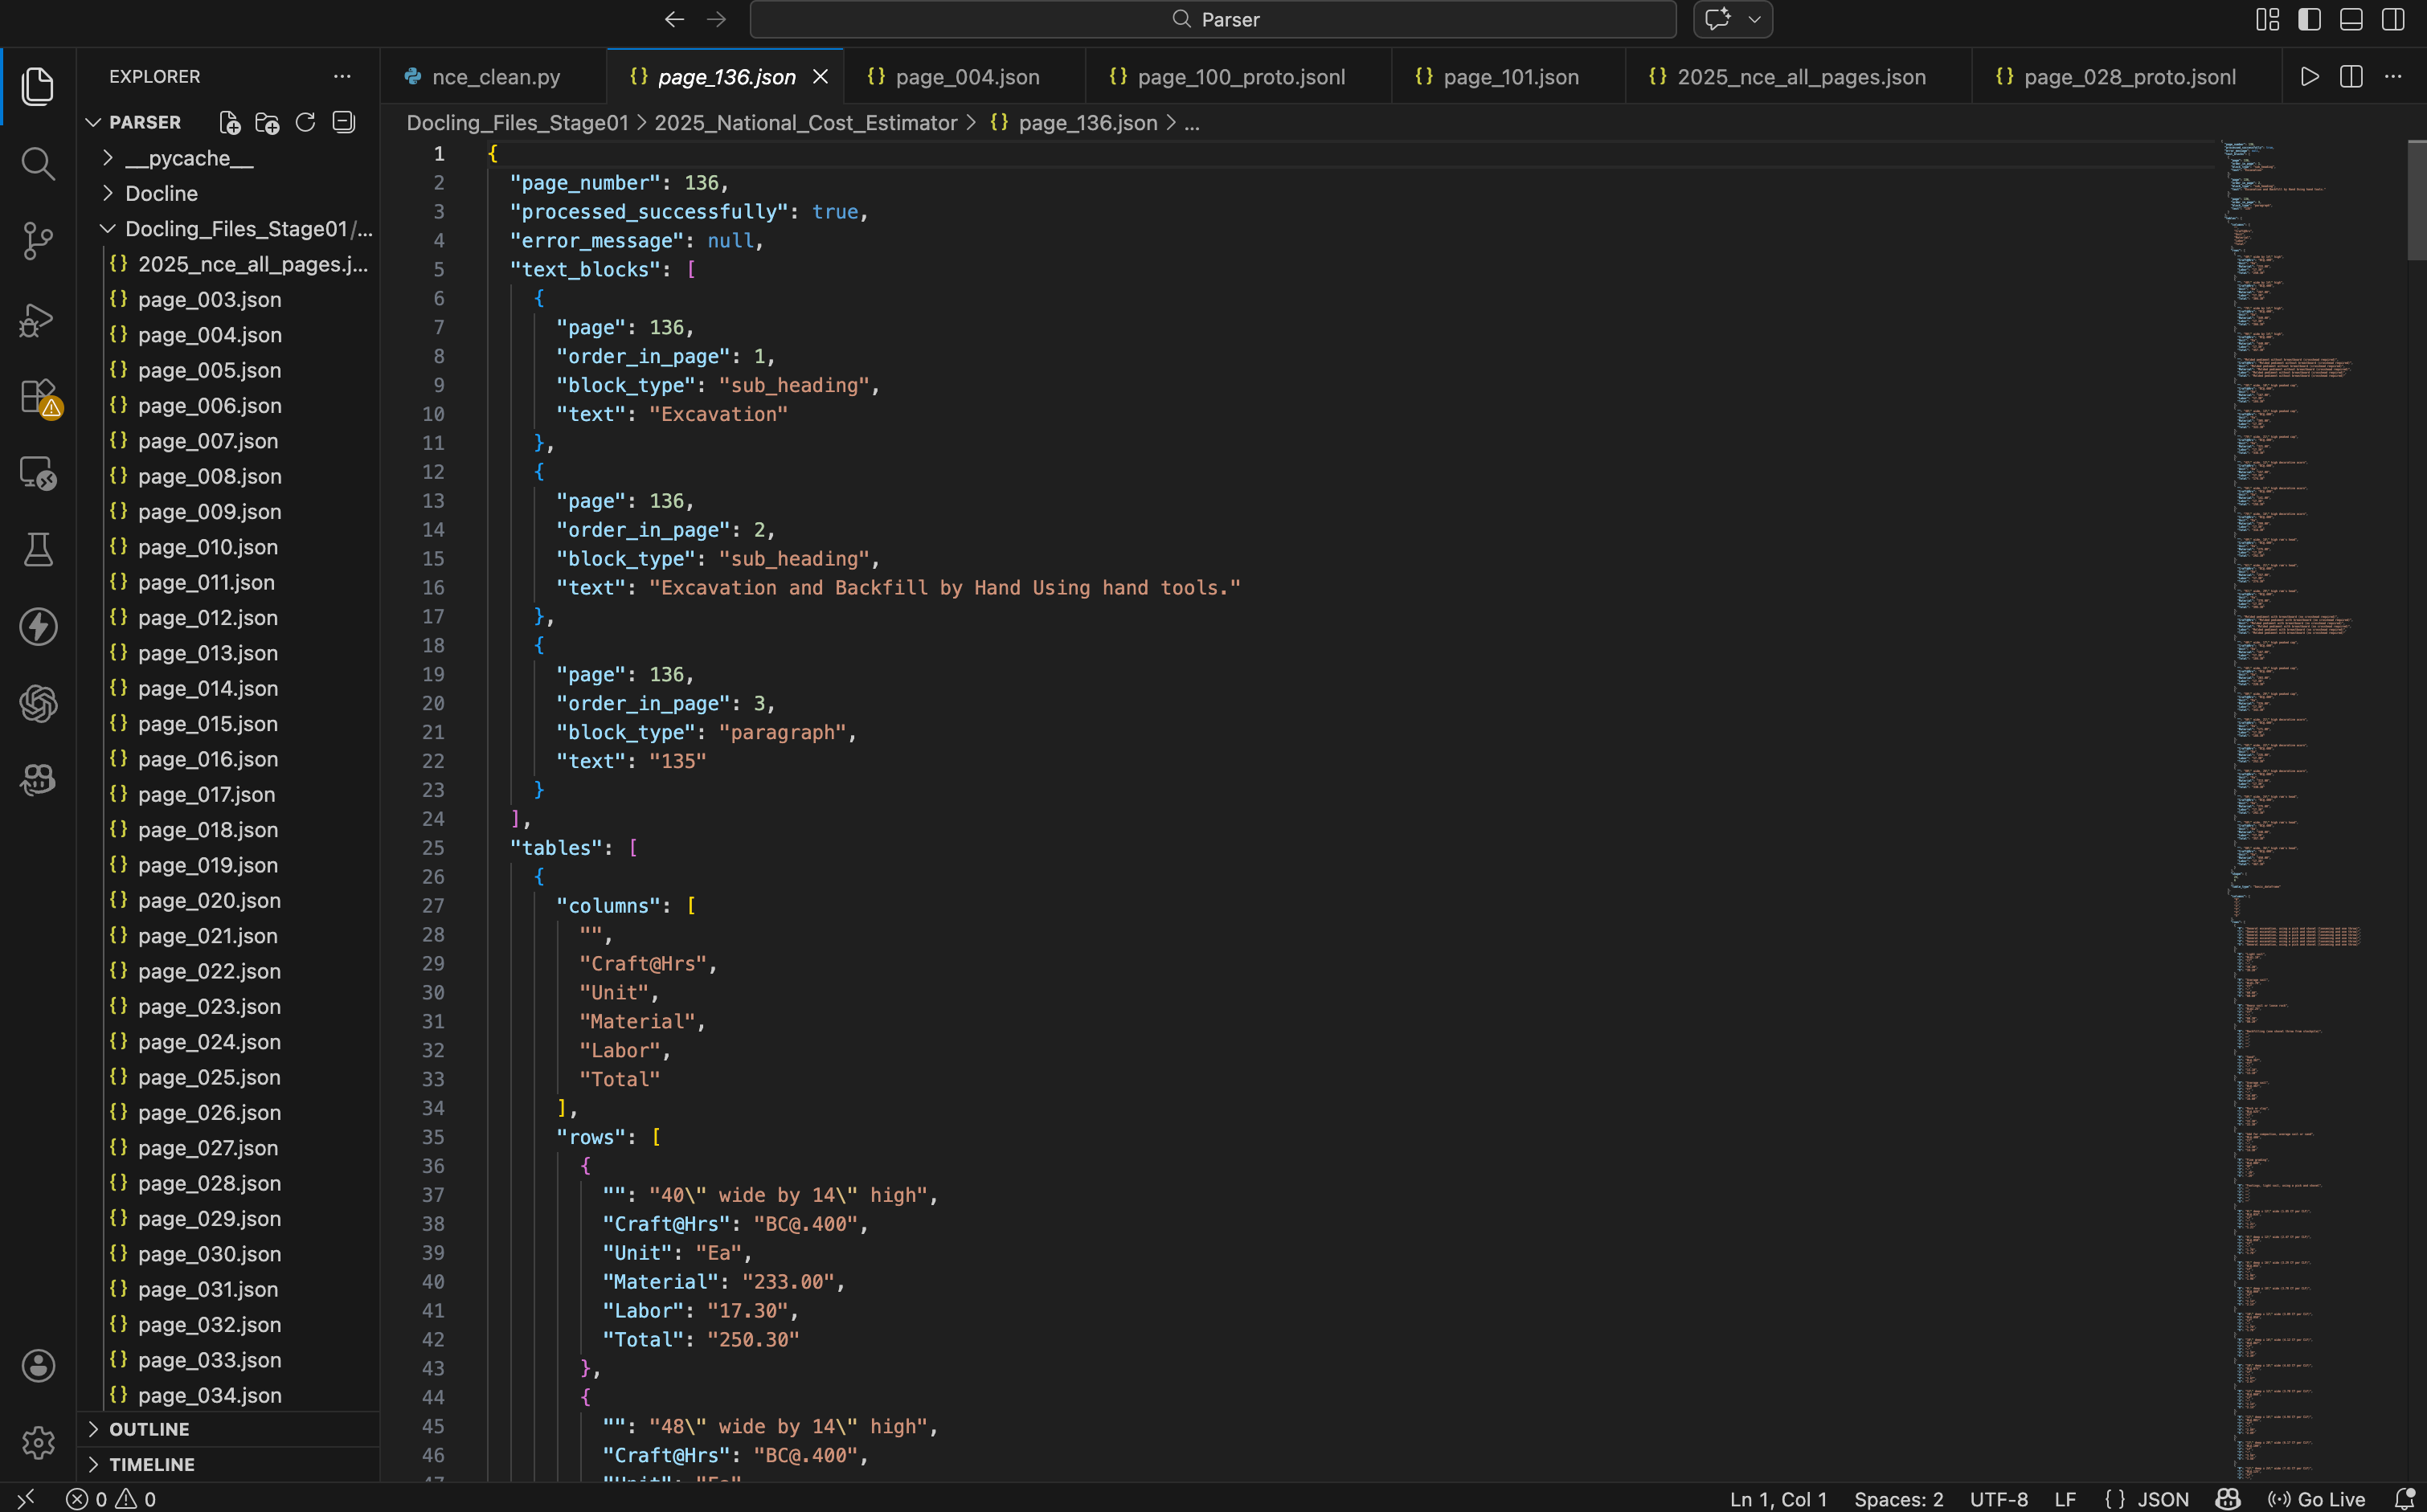Toggle the primary side bar visibility

pos(2309,19)
